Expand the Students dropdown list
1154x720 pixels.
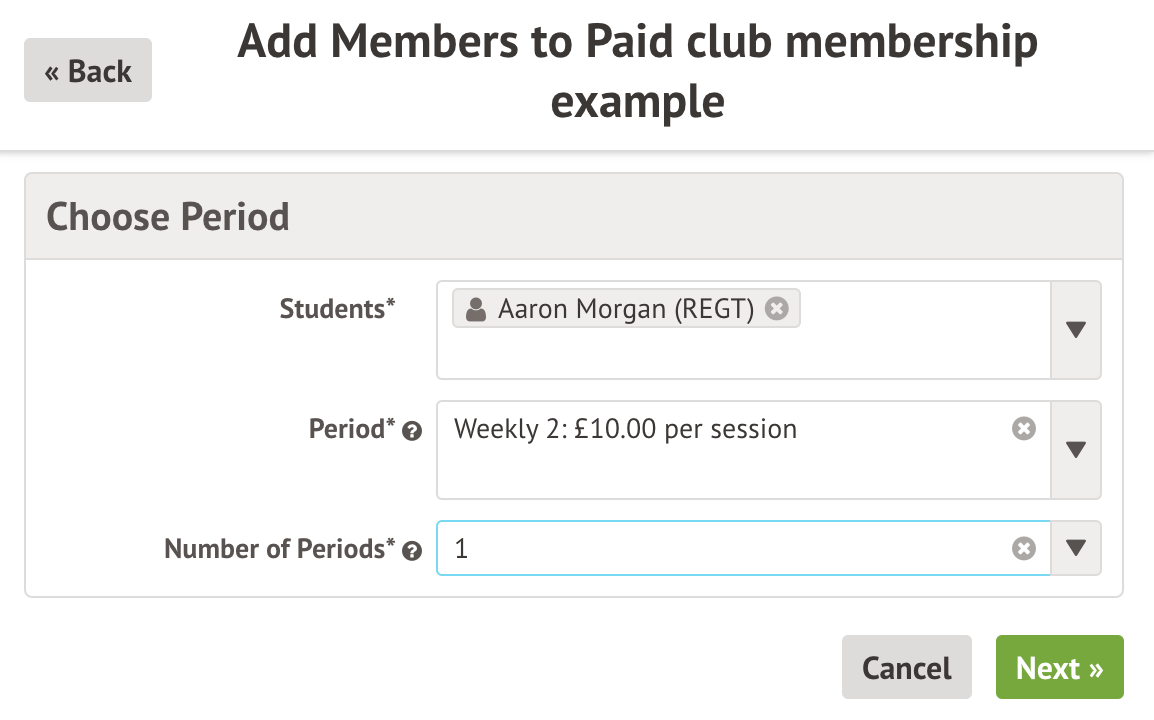pyautogui.click(x=1076, y=330)
